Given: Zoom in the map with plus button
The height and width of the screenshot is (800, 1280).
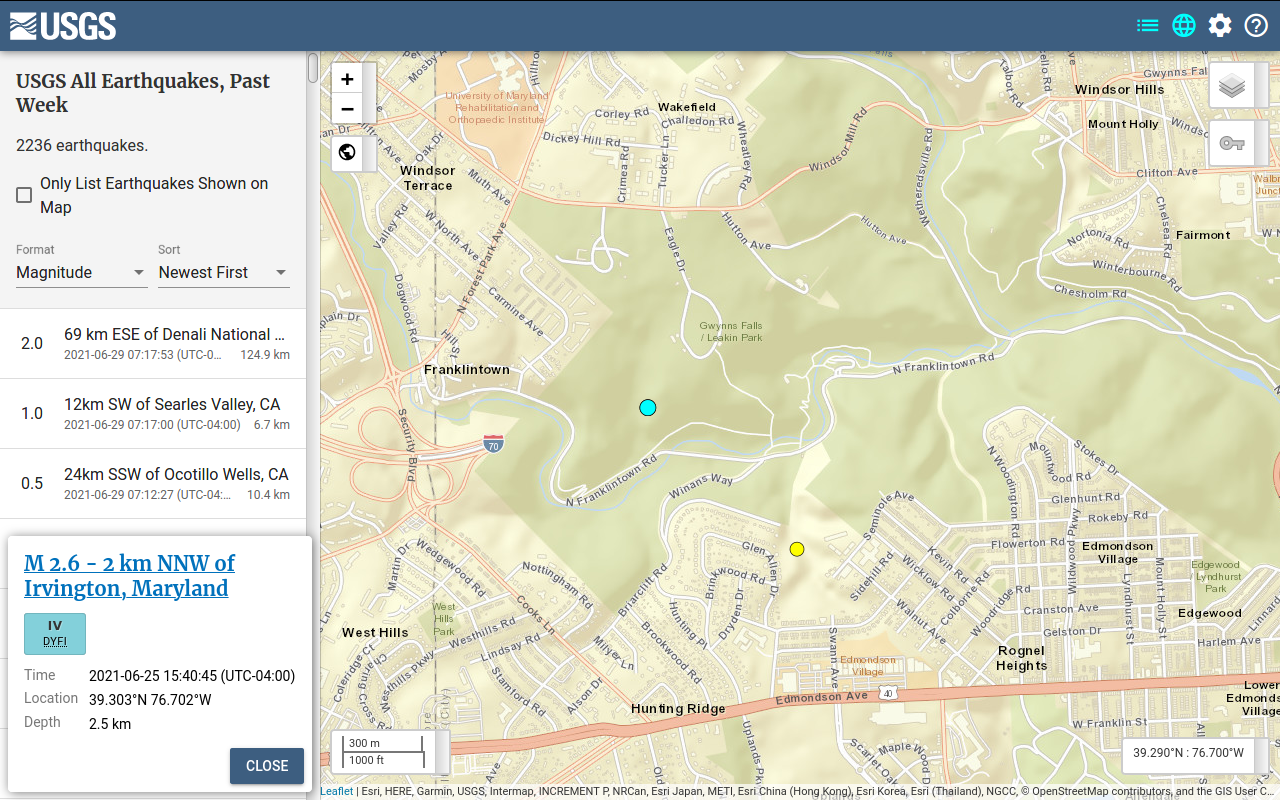Looking at the screenshot, I should tap(347, 79).
